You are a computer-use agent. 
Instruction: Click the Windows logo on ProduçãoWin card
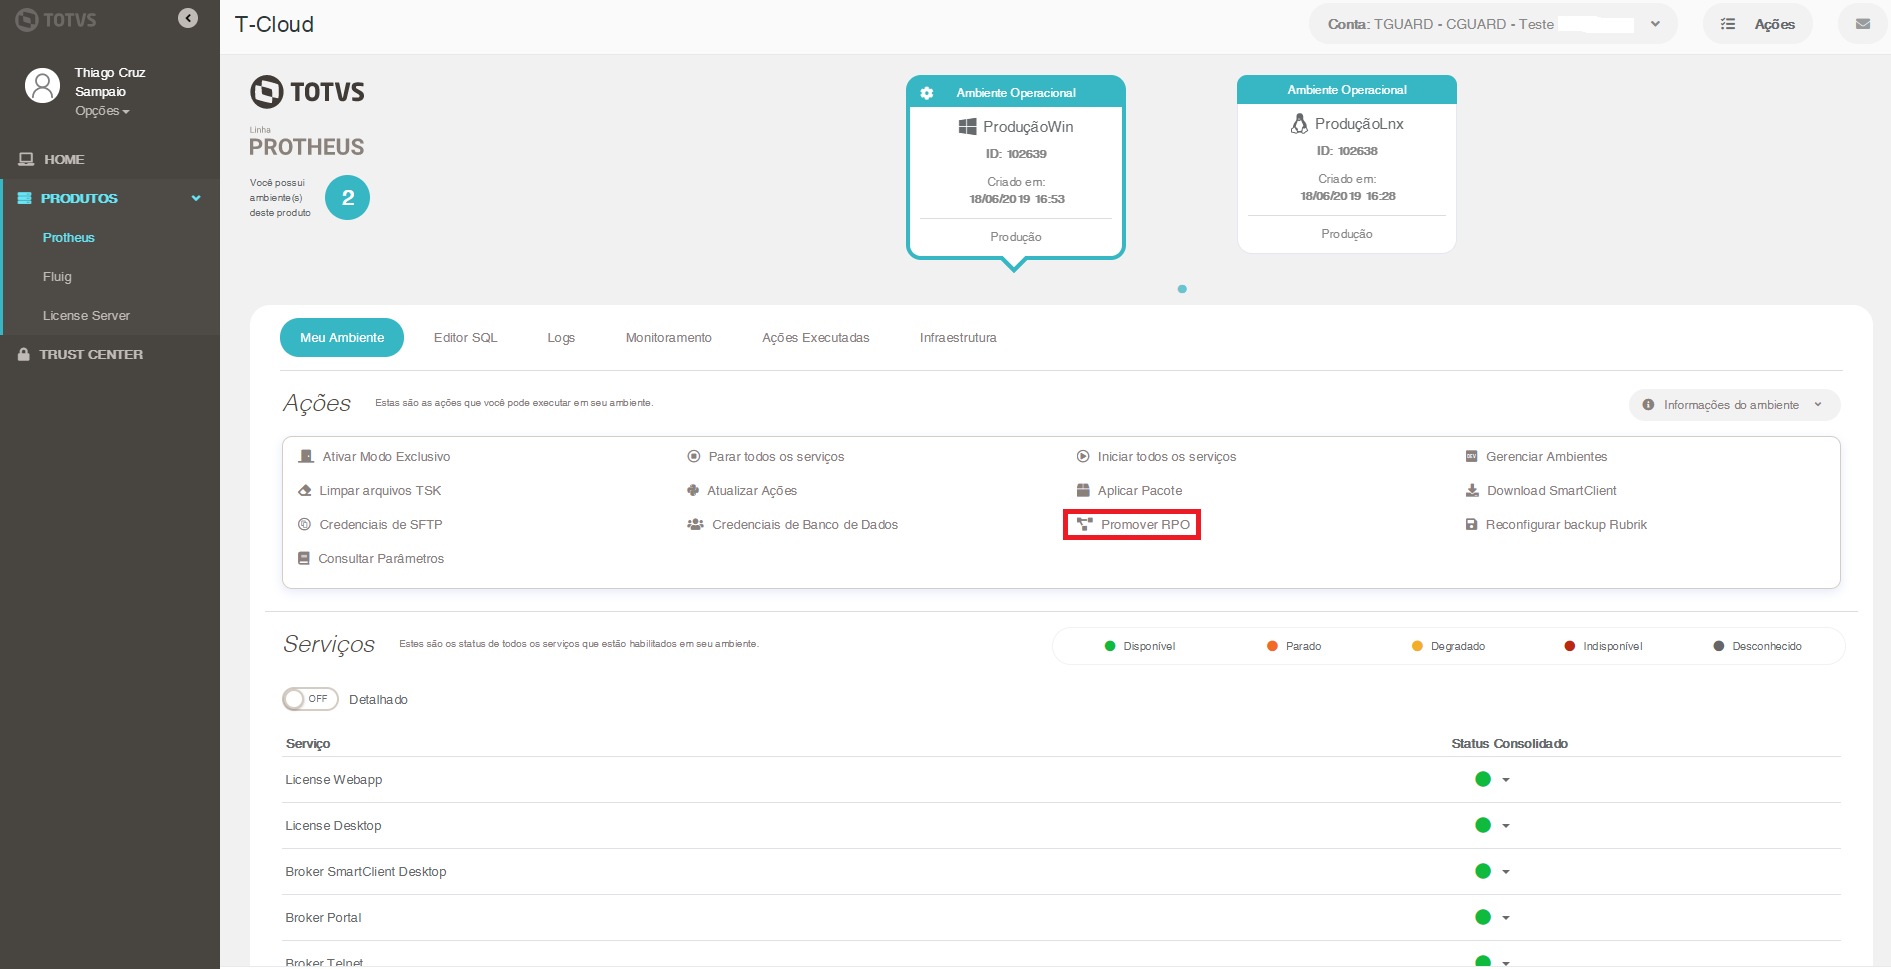point(968,126)
